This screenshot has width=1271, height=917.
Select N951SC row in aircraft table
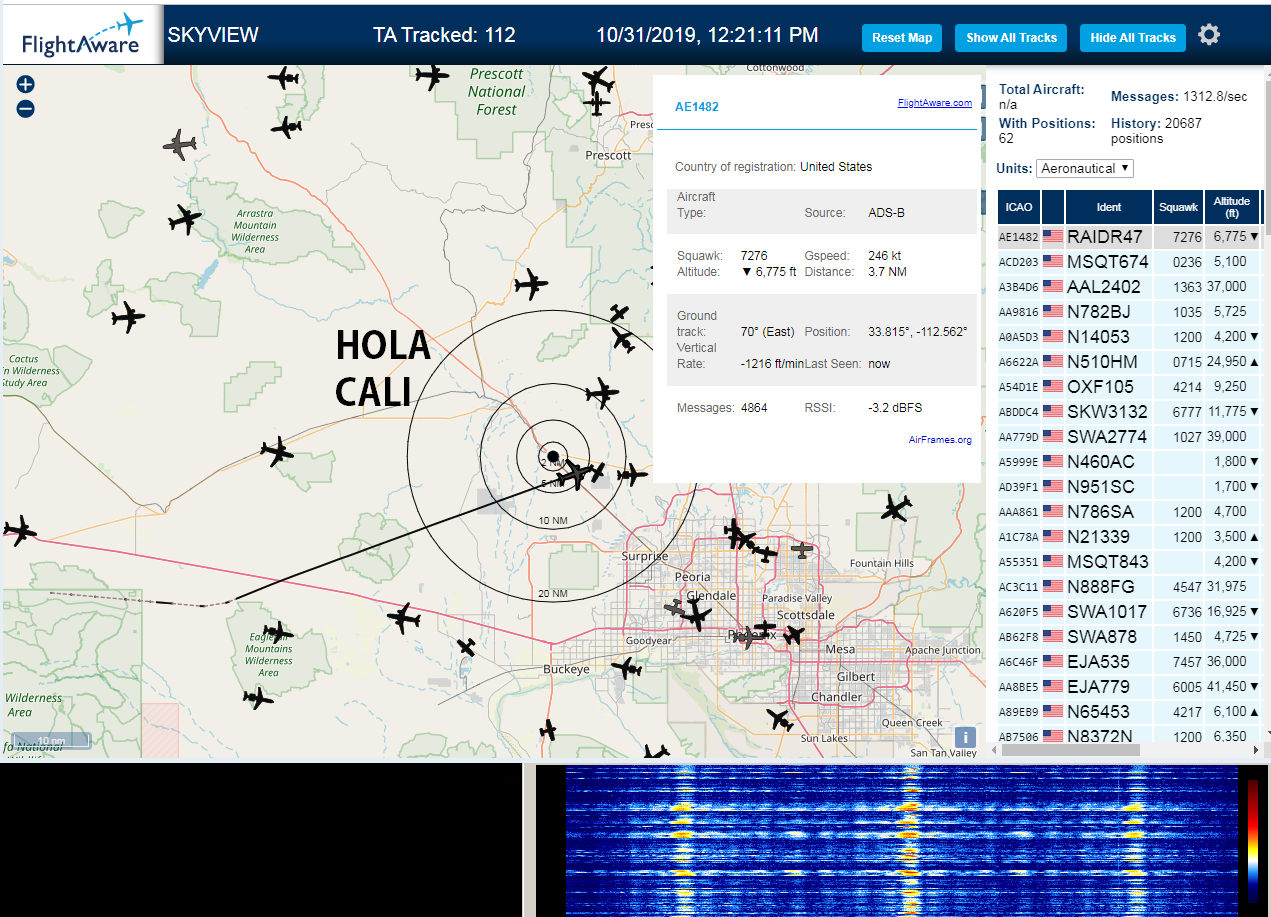coord(1129,487)
